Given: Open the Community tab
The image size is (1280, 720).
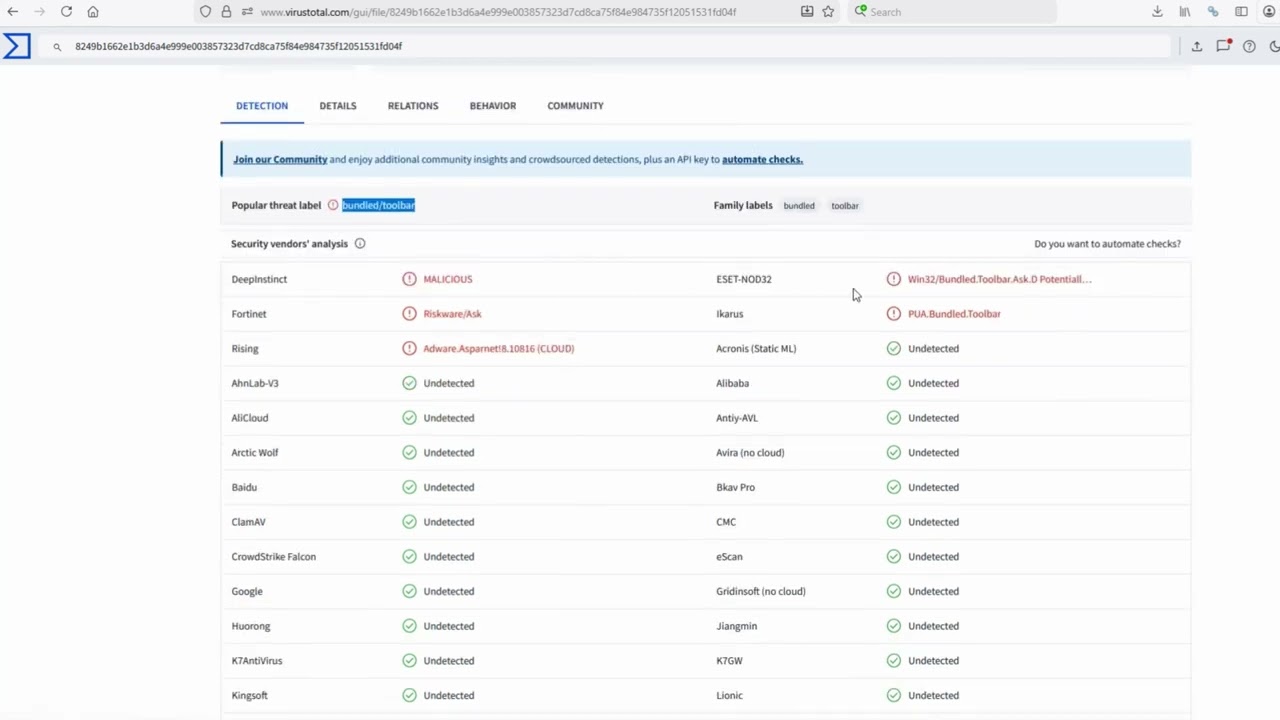Looking at the screenshot, I should (575, 105).
